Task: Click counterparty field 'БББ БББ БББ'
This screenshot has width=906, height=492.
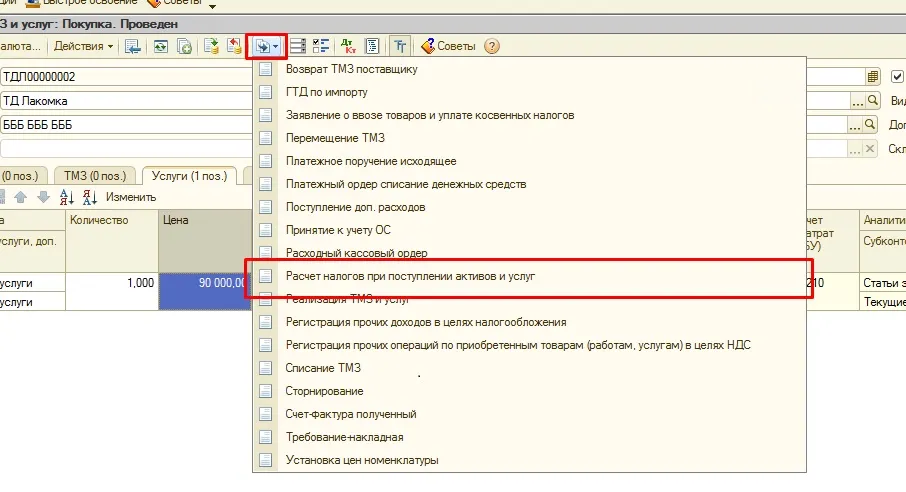Action: click(x=126, y=125)
